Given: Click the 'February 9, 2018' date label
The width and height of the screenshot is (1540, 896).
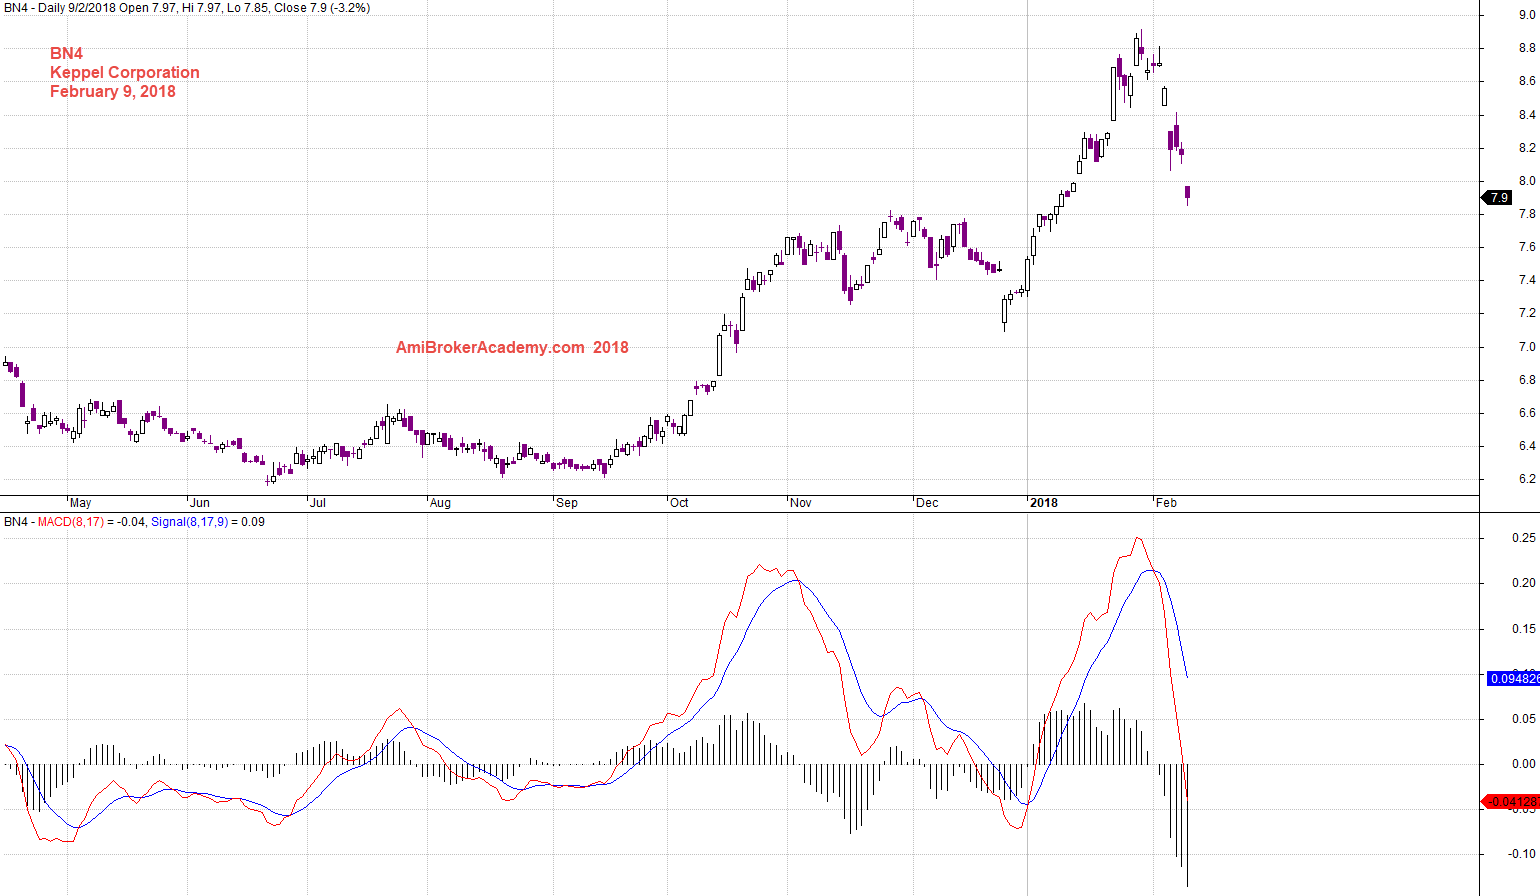Looking at the screenshot, I should [x=113, y=92].
